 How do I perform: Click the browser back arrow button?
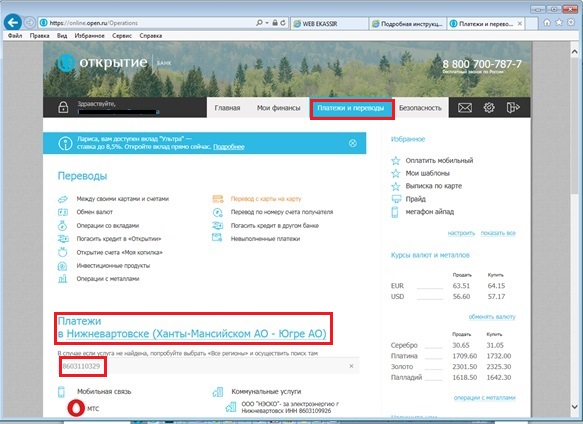click(x=13, y=23)
